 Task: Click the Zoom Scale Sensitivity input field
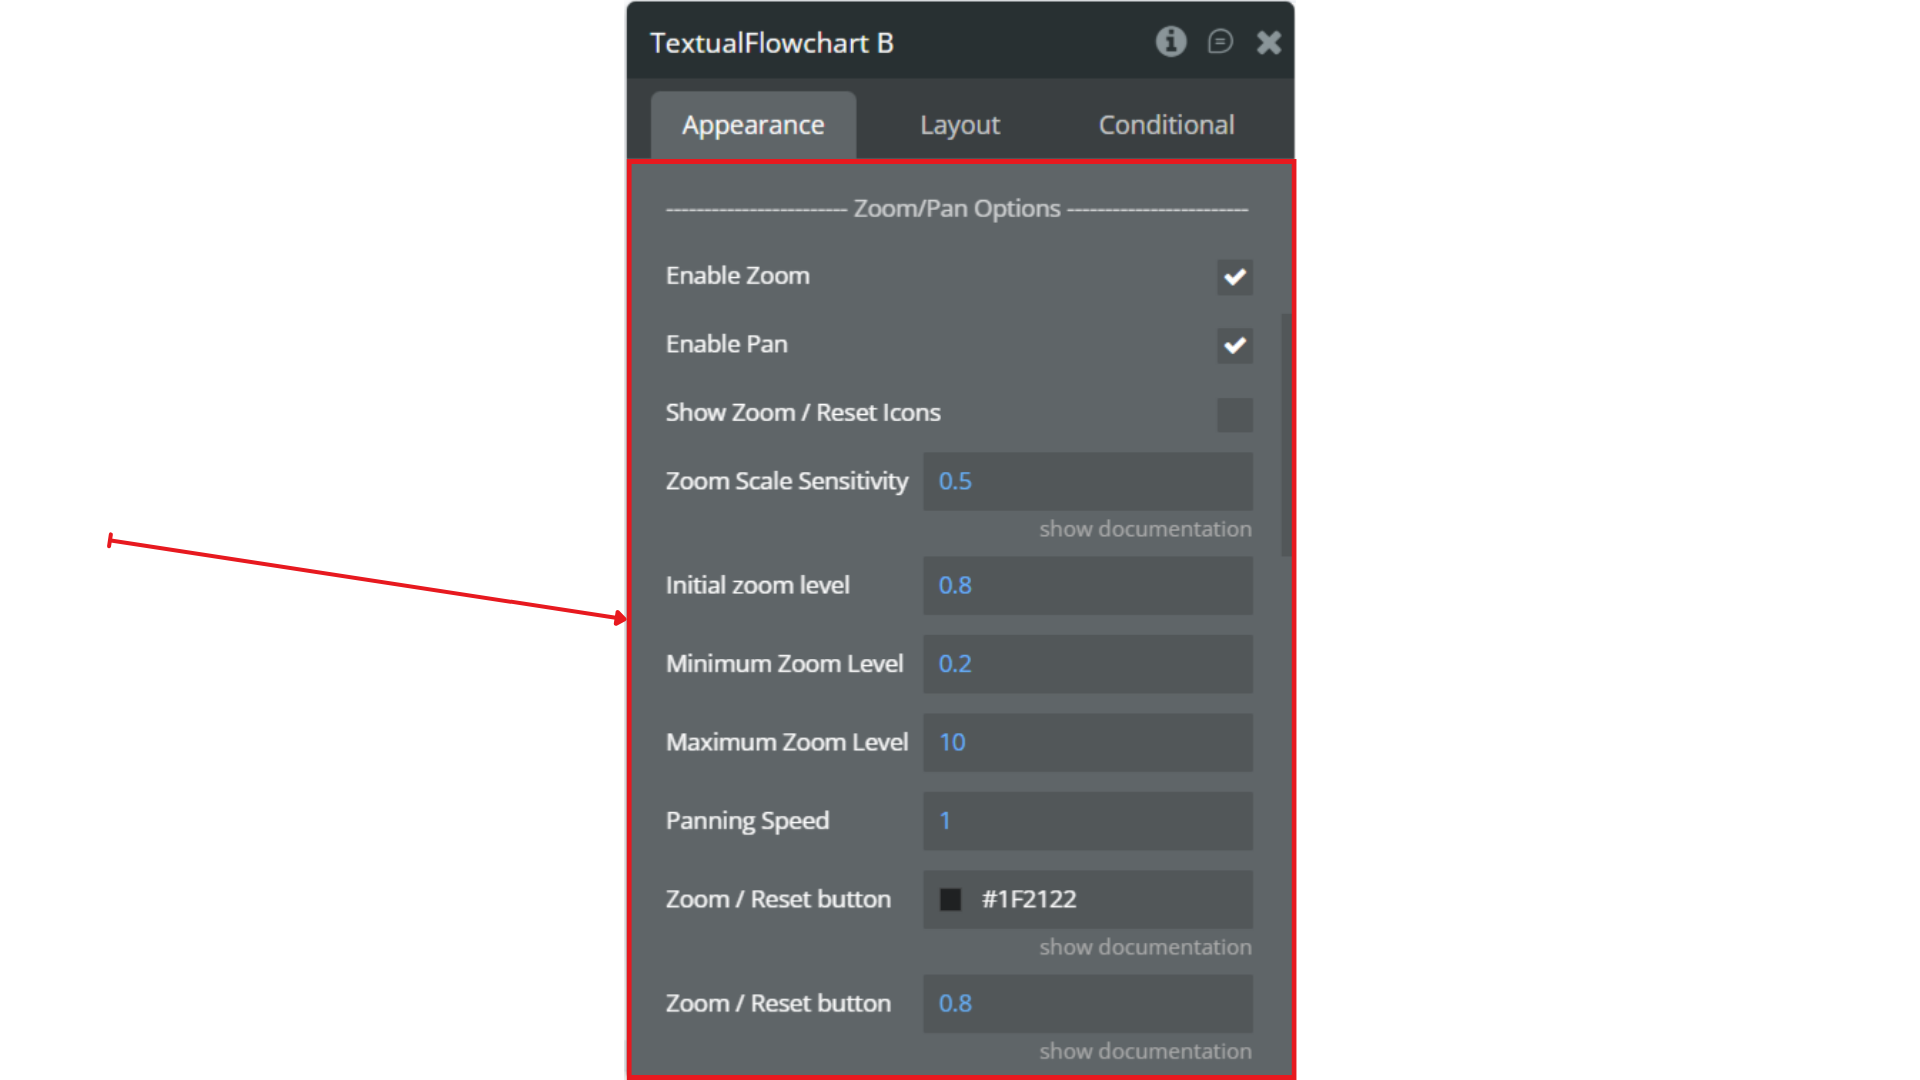(1087, 481)
